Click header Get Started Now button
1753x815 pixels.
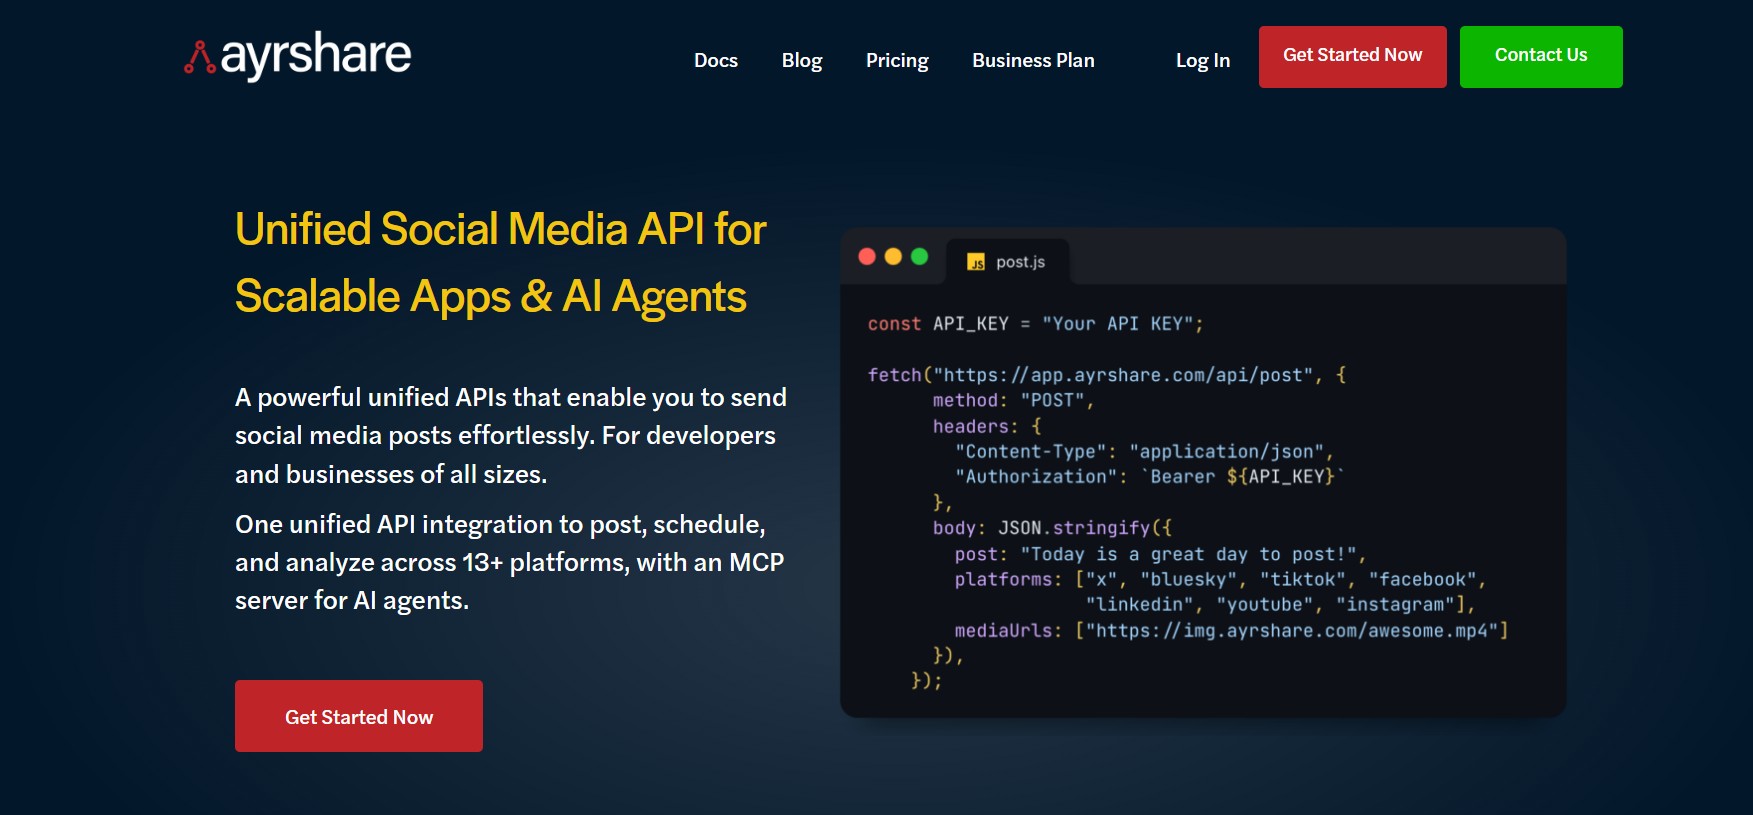click(1352, 57)
